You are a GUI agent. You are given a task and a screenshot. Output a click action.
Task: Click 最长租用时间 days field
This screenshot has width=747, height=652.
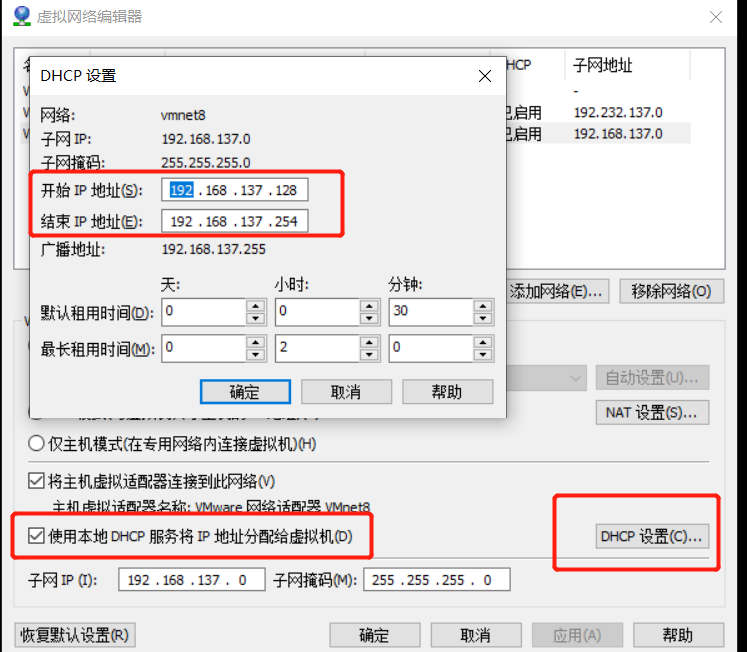(204, 349)
